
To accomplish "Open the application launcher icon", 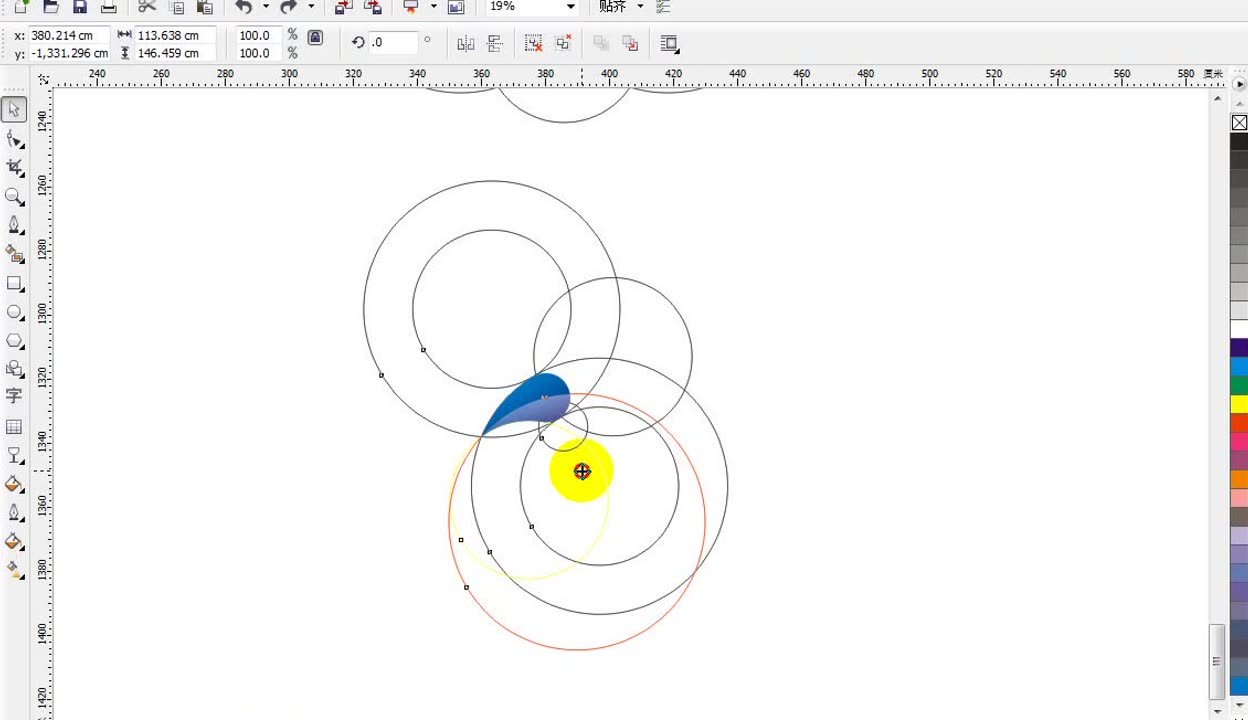I will (411, 6).
